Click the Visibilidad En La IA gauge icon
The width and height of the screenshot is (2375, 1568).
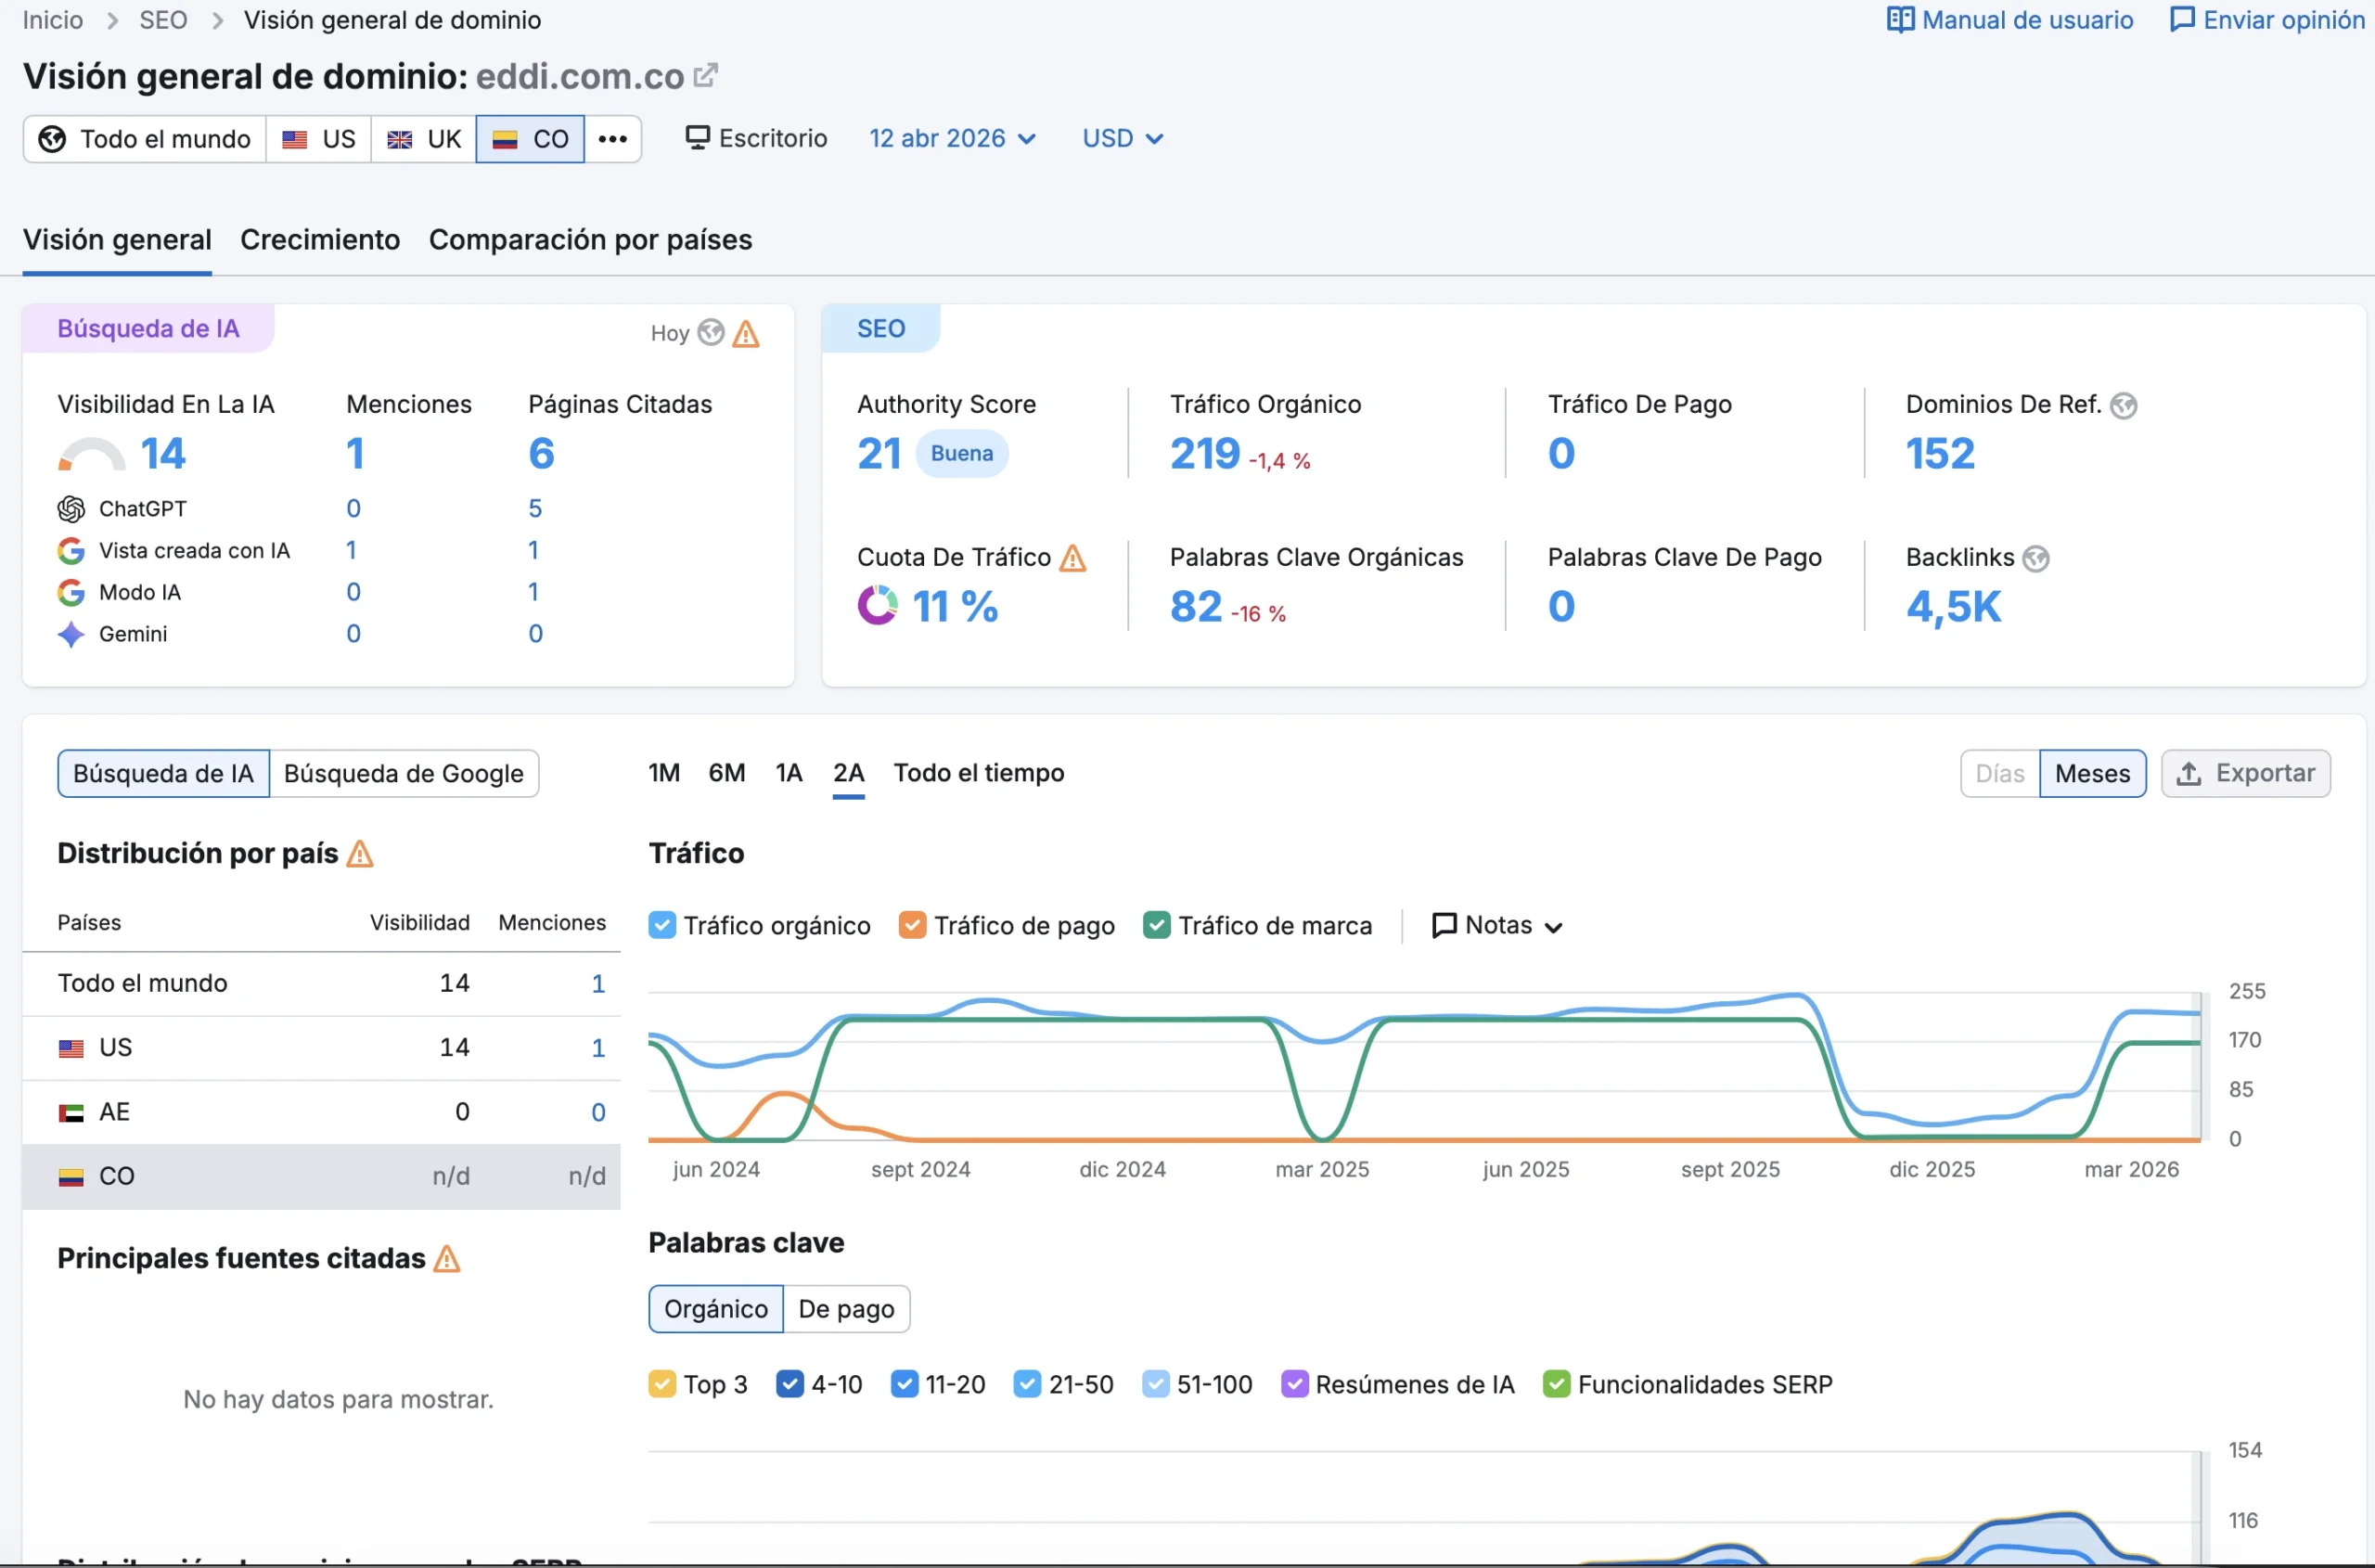point(92,454)
